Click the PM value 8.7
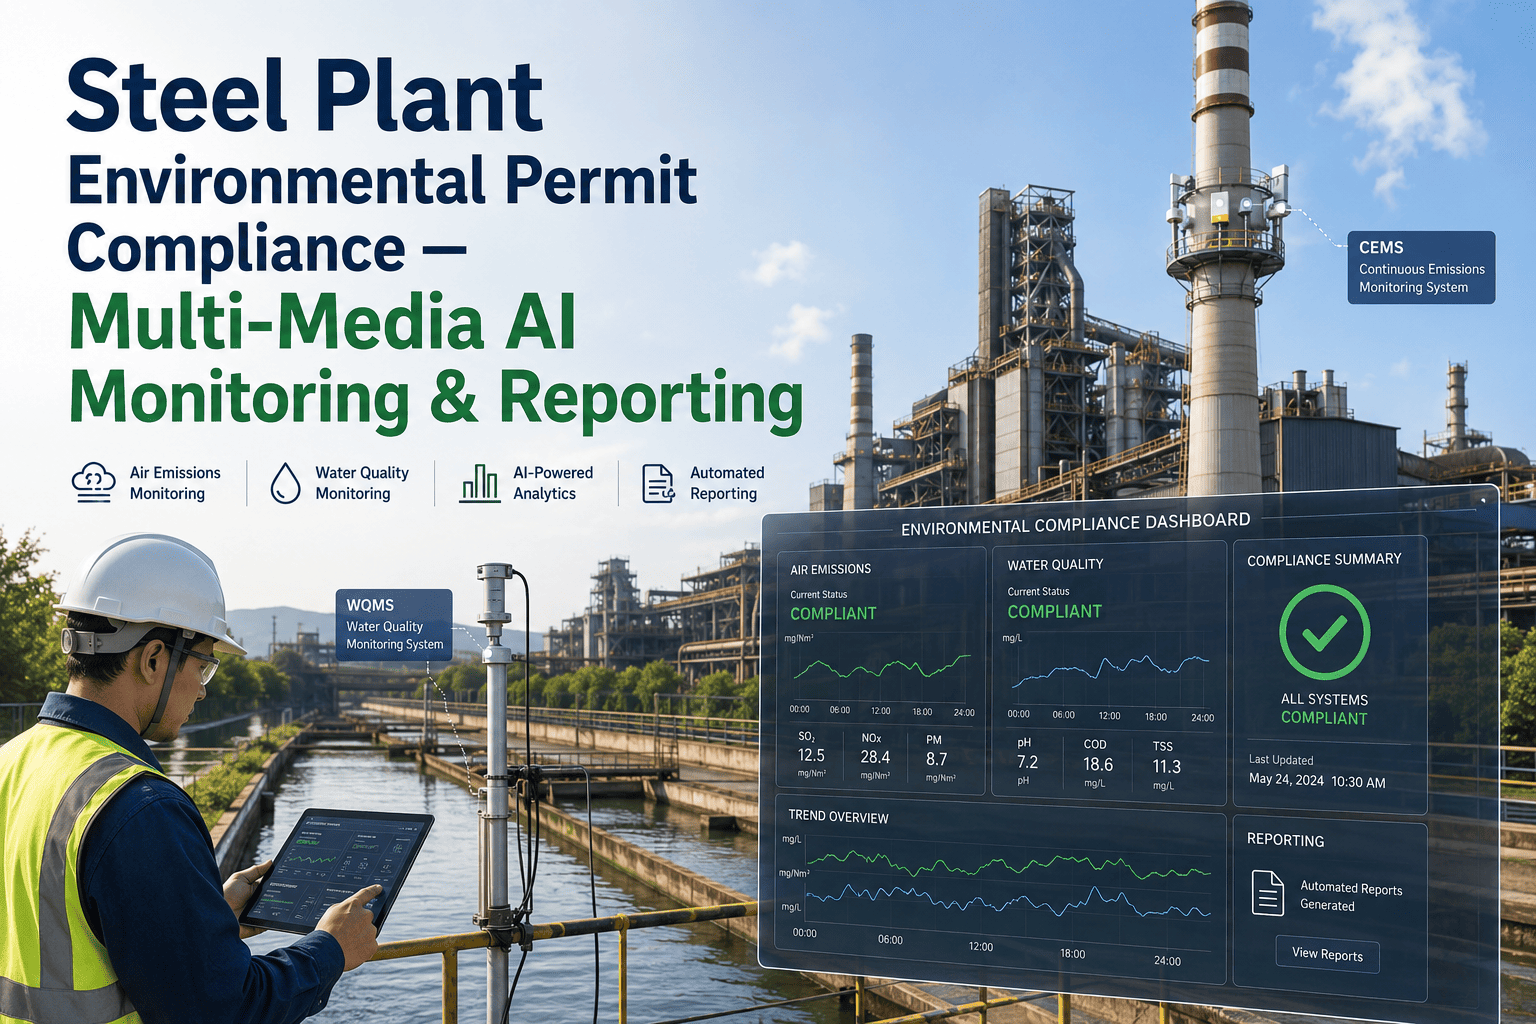Image resolution: width=1536 pixels, height=1024 pixels. (x=936, y=759)
